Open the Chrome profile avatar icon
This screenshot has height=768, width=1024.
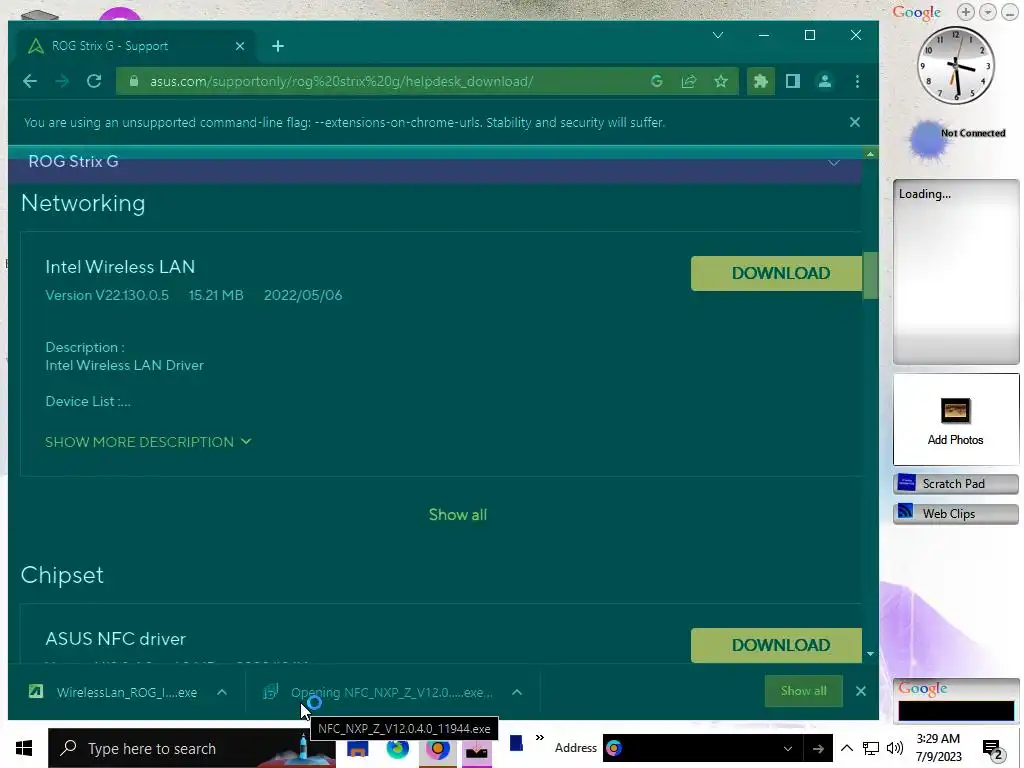(x=825, y=81)
